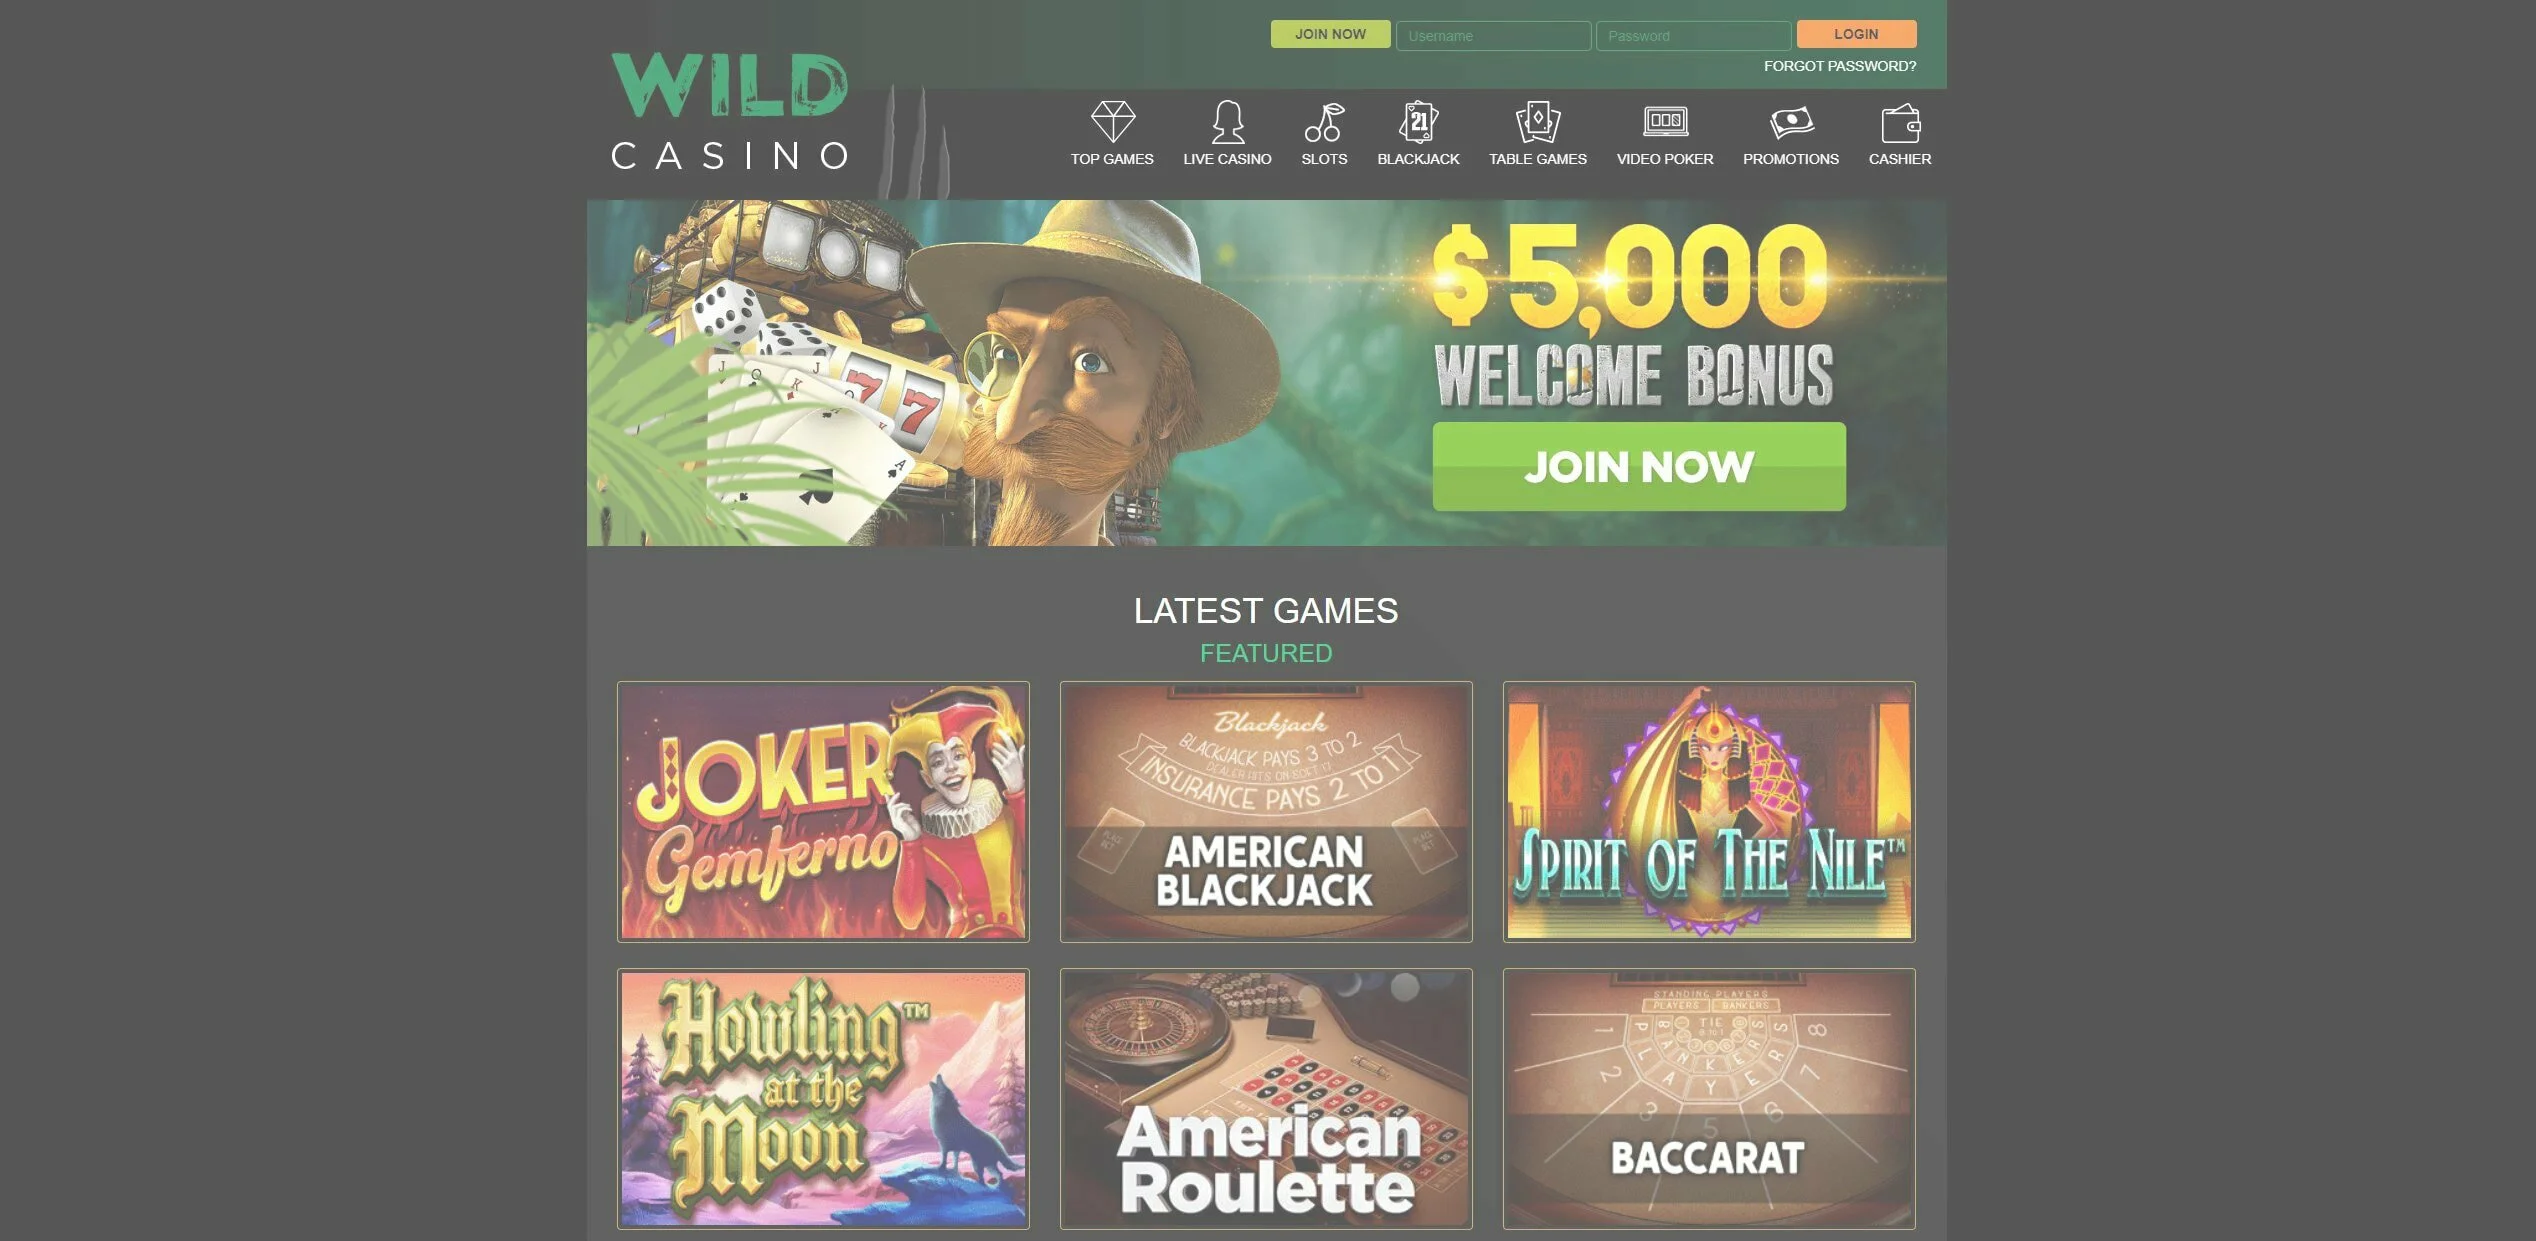
Task: Open the Cashier wallet icon
Action: pos(1900,124)
